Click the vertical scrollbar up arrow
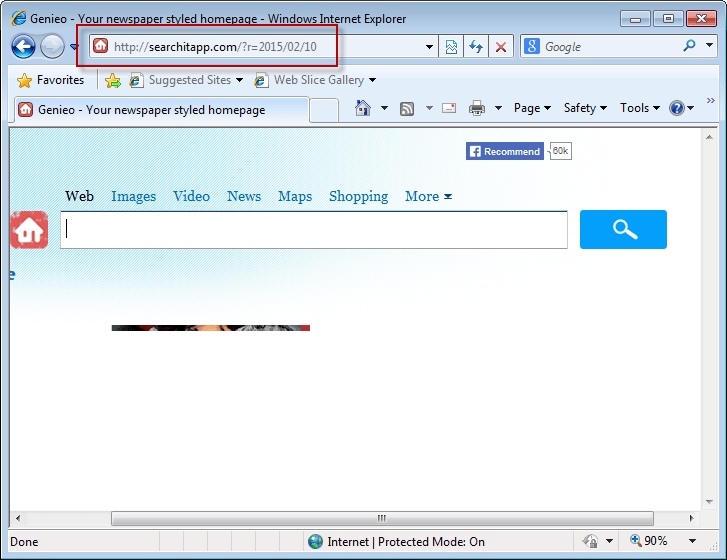Image resolution: width=727 pixels, height=560 pixels. click(x=709, y=137)
